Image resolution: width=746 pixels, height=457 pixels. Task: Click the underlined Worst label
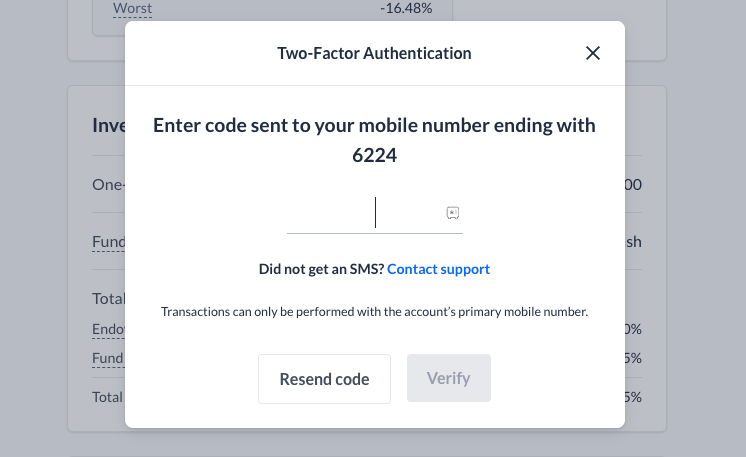[x=132, y=9]
